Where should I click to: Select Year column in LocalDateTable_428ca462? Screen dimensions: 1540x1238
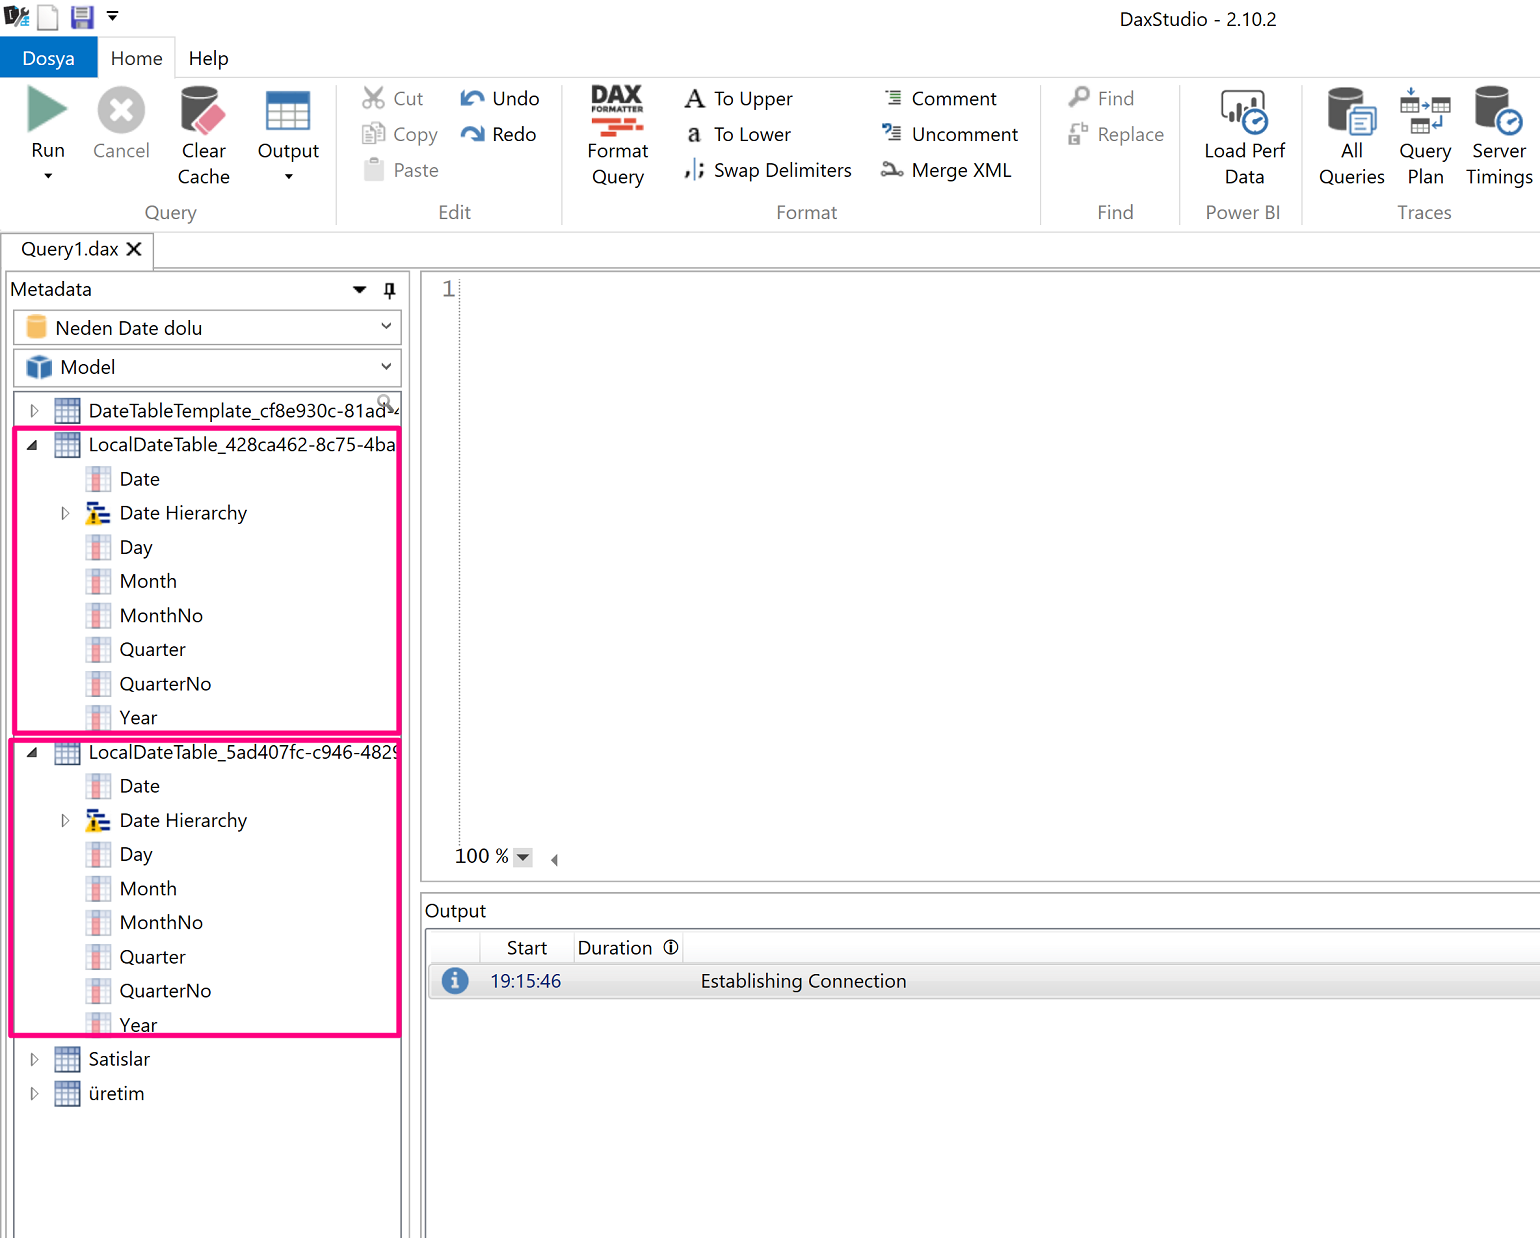tap(138, 717)
